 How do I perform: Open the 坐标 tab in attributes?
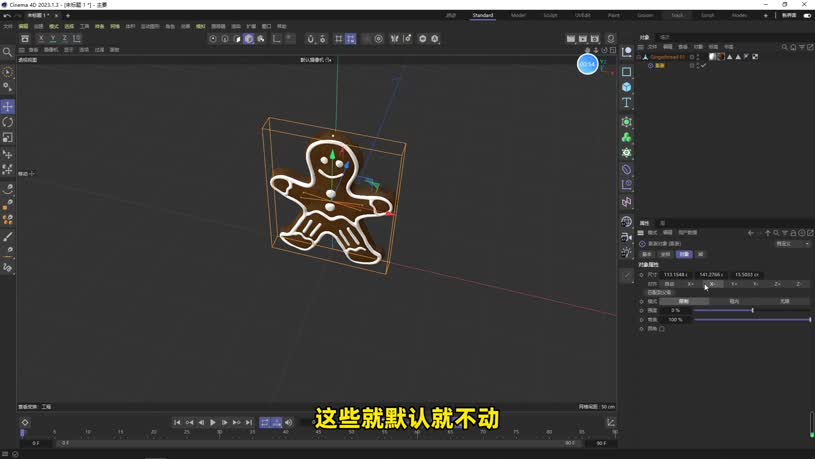click(665, 254)
